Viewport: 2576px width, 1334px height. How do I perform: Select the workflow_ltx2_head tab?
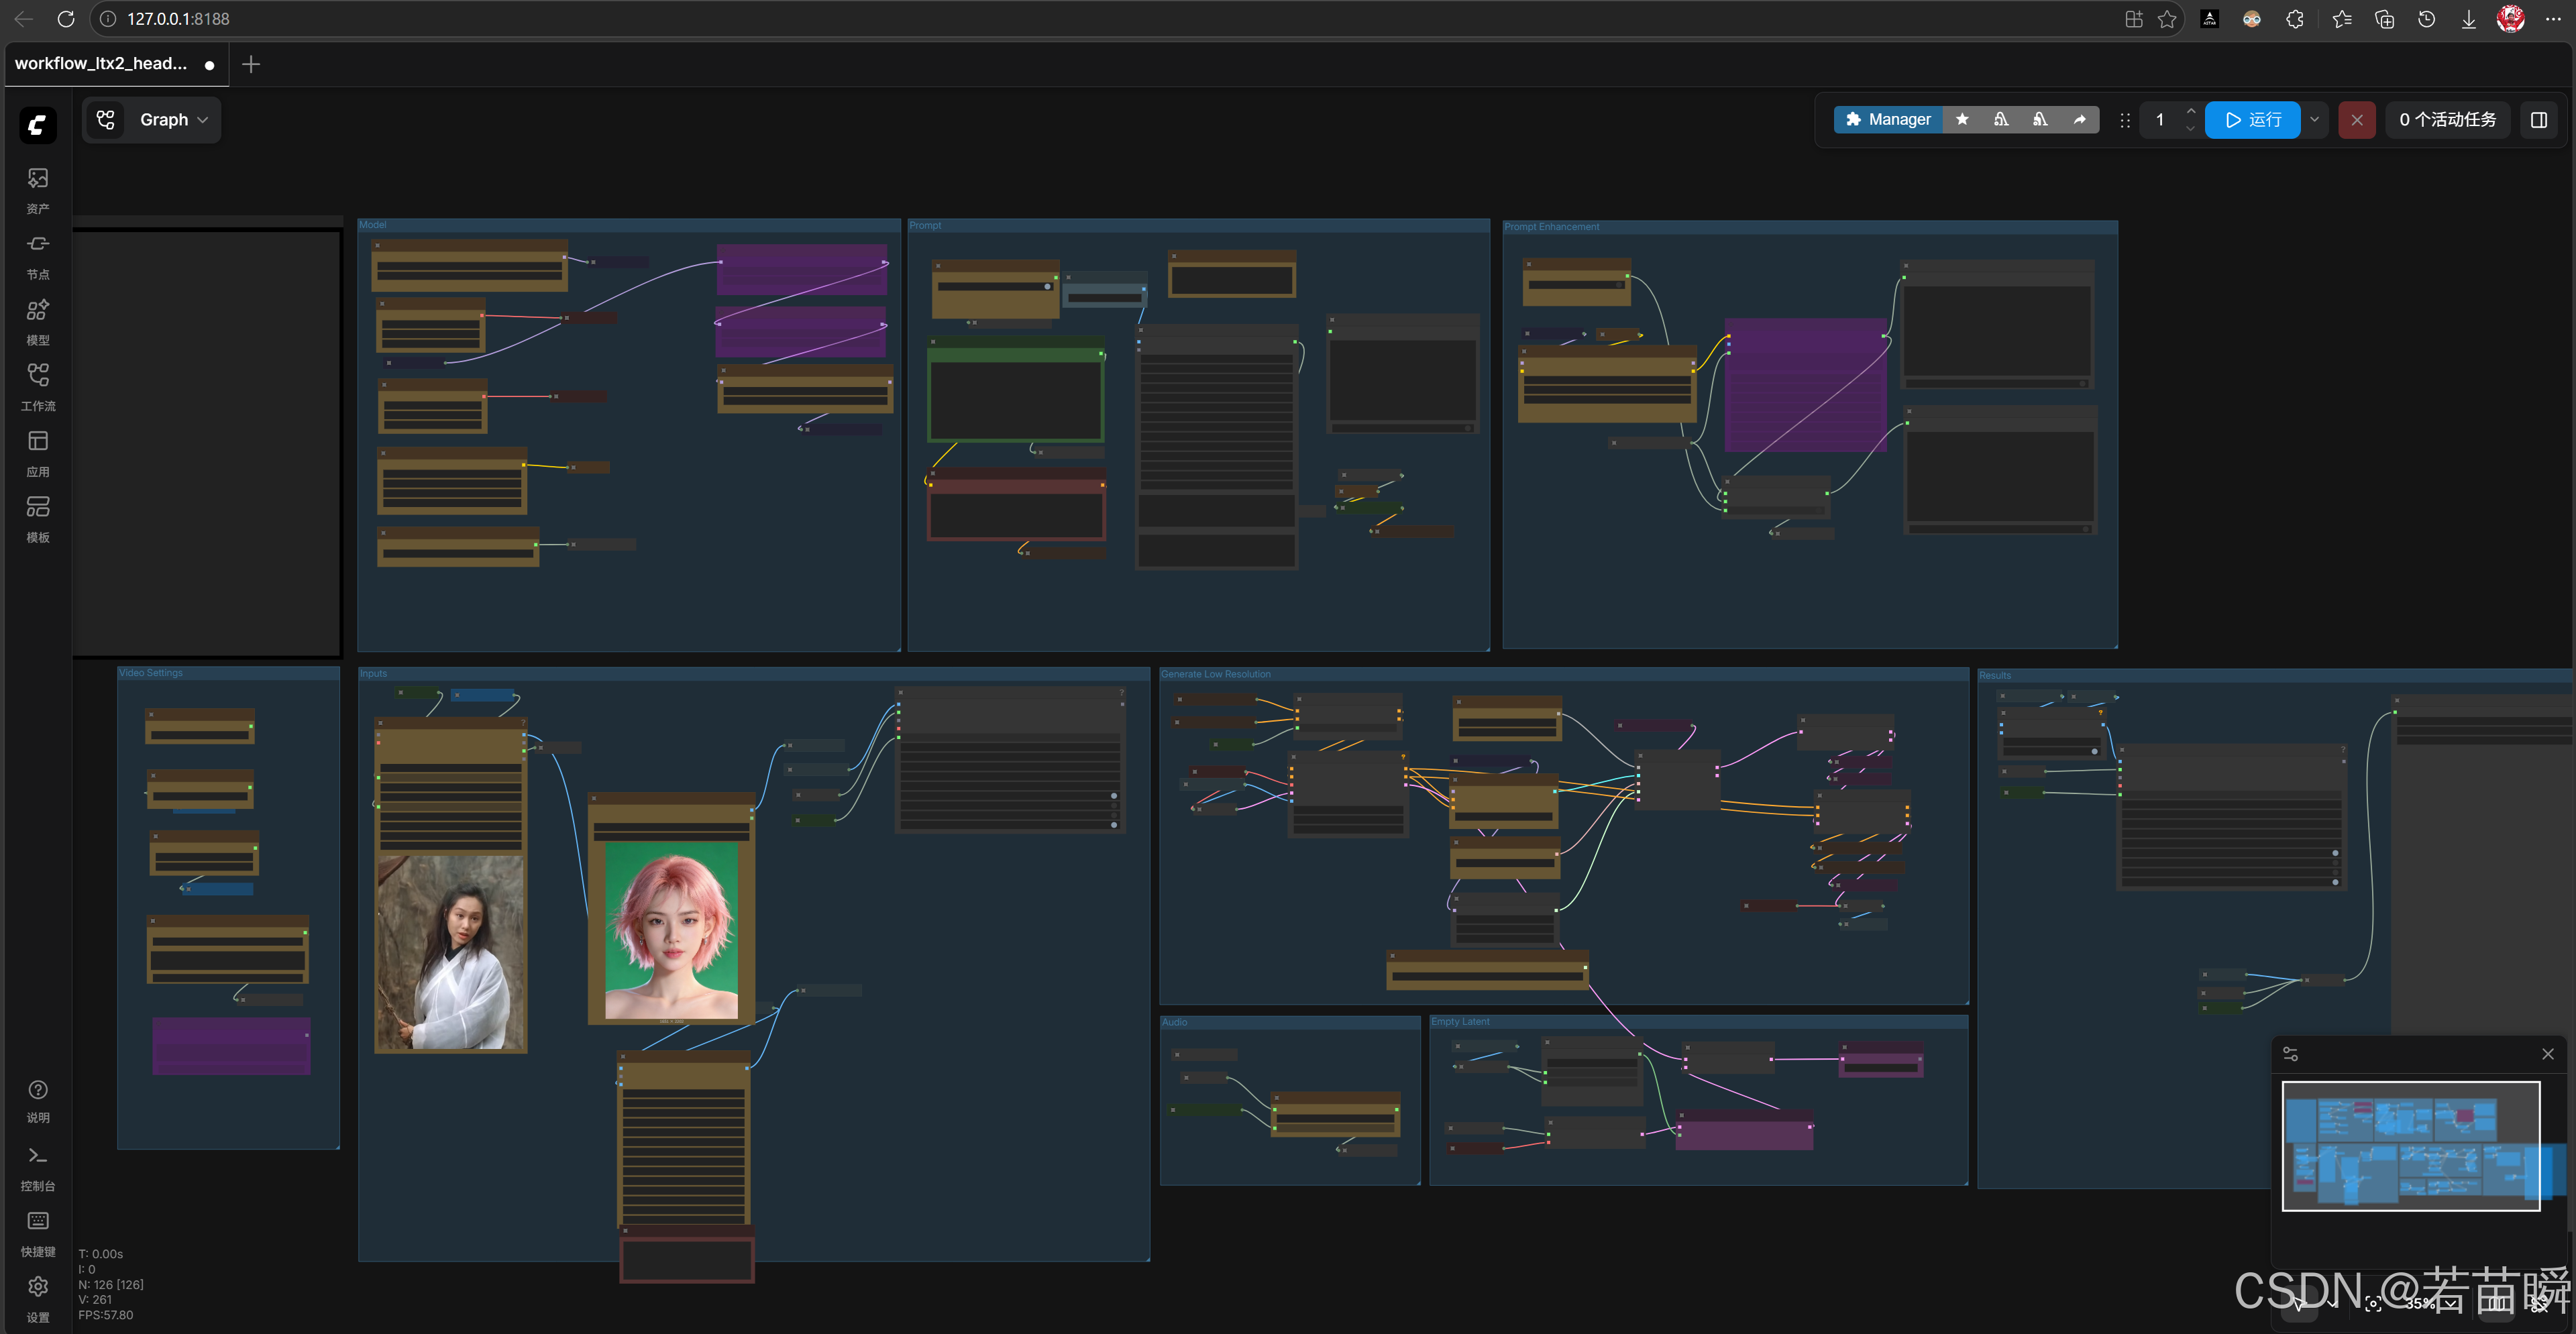(x=101, y=64)
